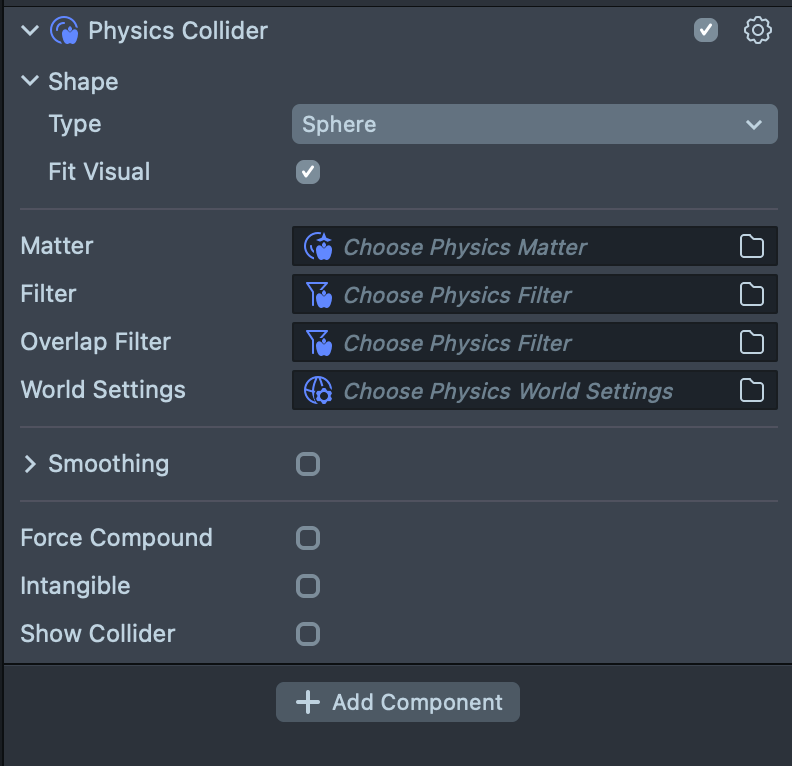Click the Add Component button

398,702
